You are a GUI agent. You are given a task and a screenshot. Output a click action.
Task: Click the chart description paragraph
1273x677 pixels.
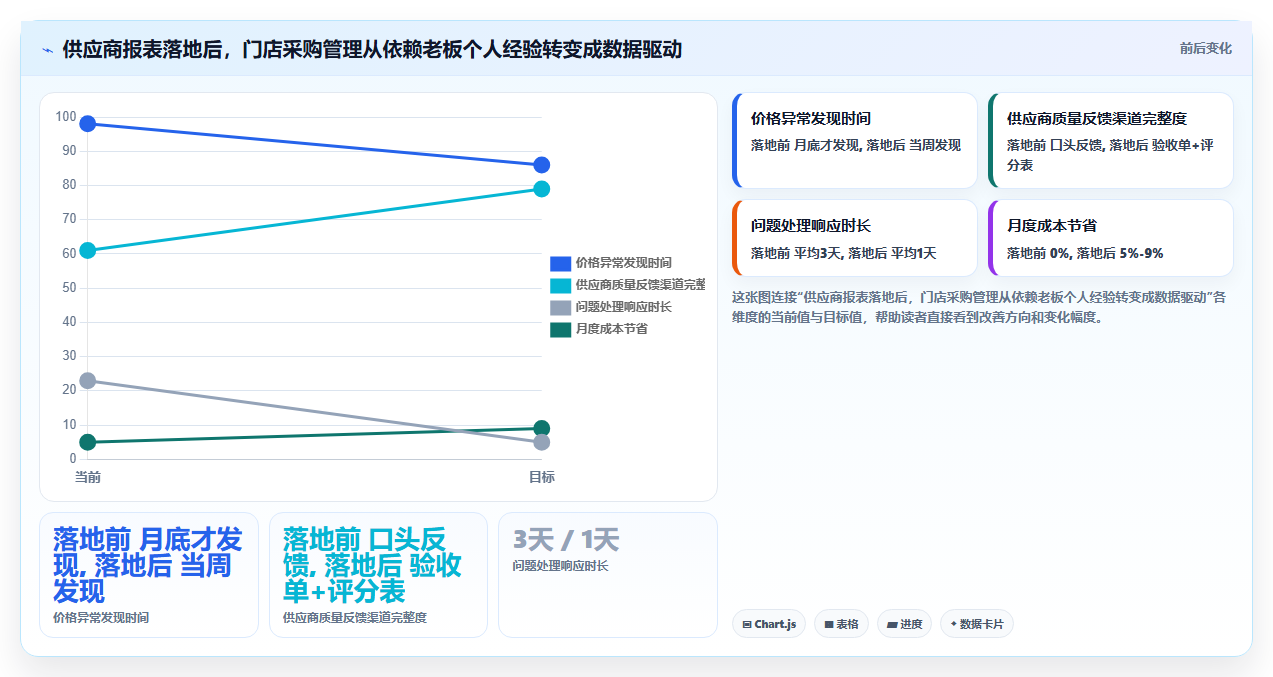[x=979, y=307]
